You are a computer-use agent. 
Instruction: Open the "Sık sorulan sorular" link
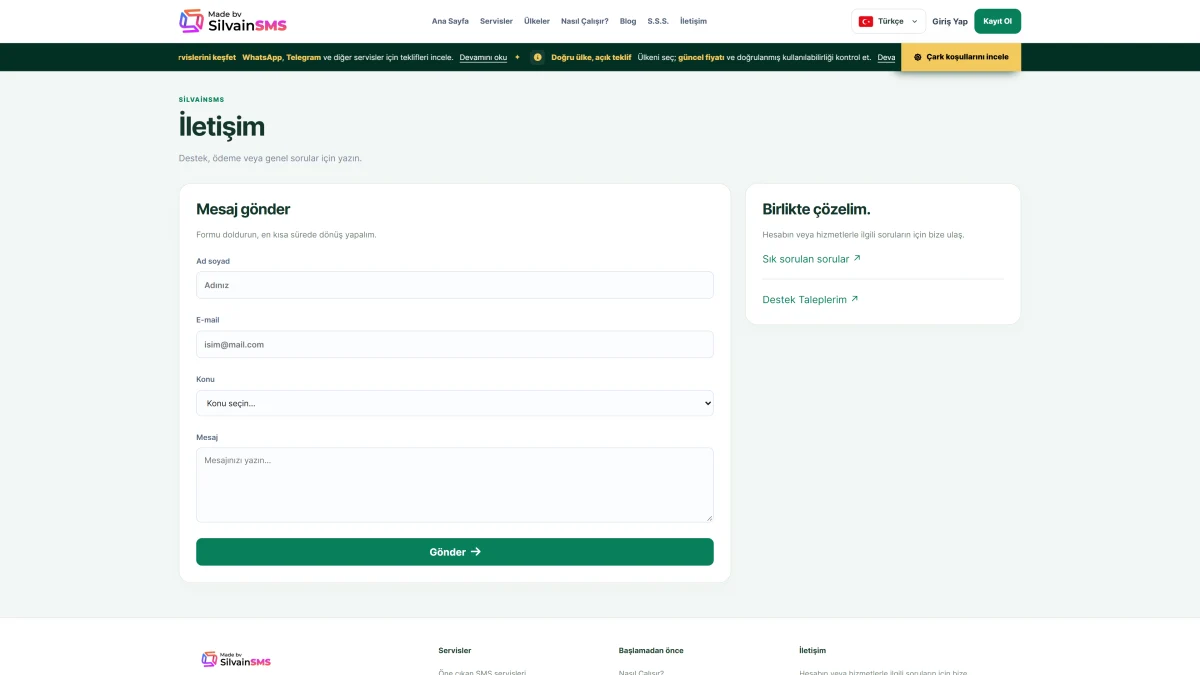(811, 259)
